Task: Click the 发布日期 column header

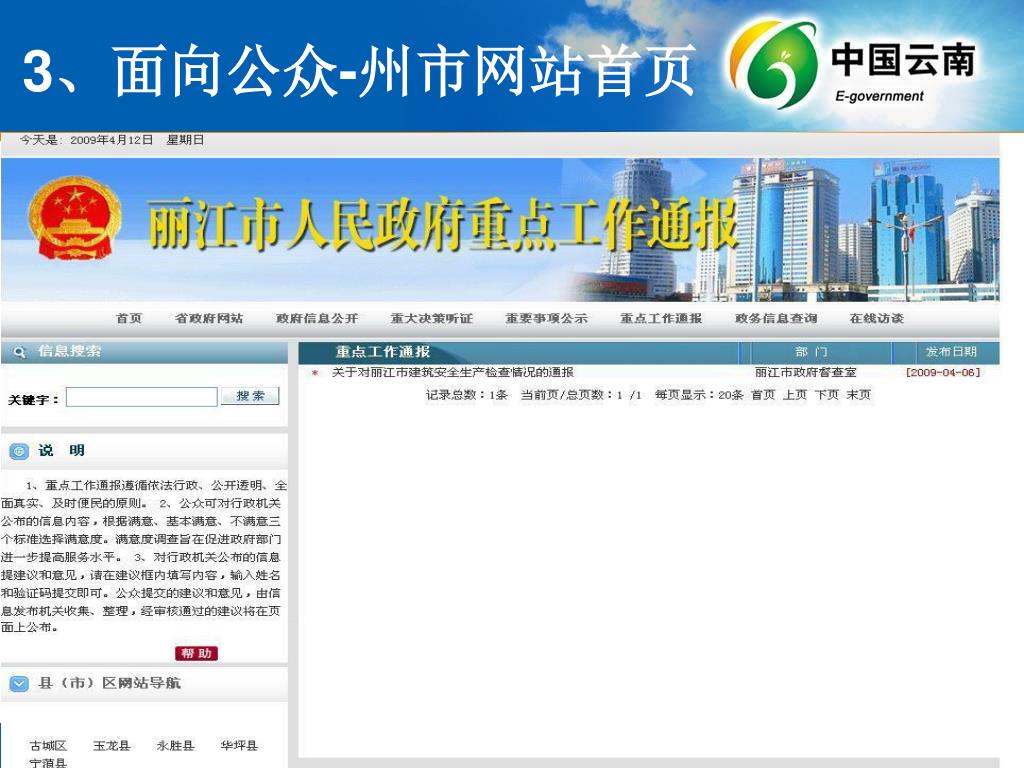Action: [951, 352]
